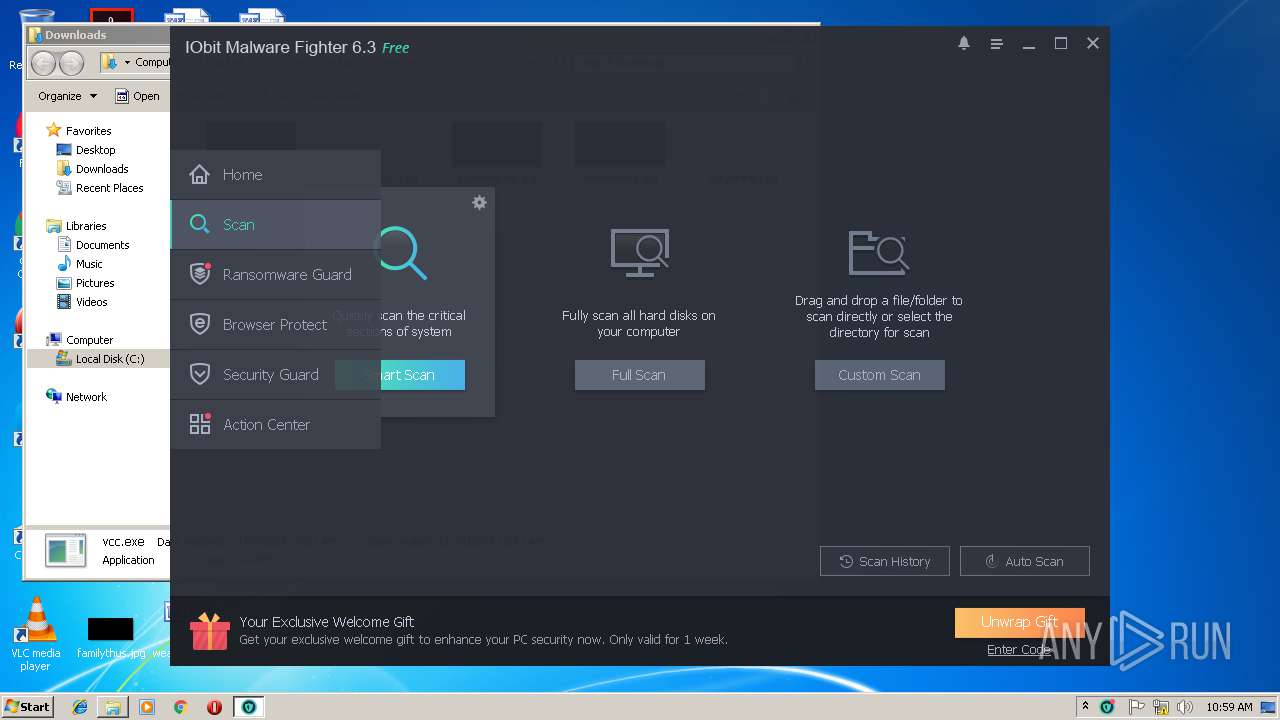The height and width of the screenshot is (720, 1280).
Task: Start a Custom Scan
Action: [x=879, y=375]
